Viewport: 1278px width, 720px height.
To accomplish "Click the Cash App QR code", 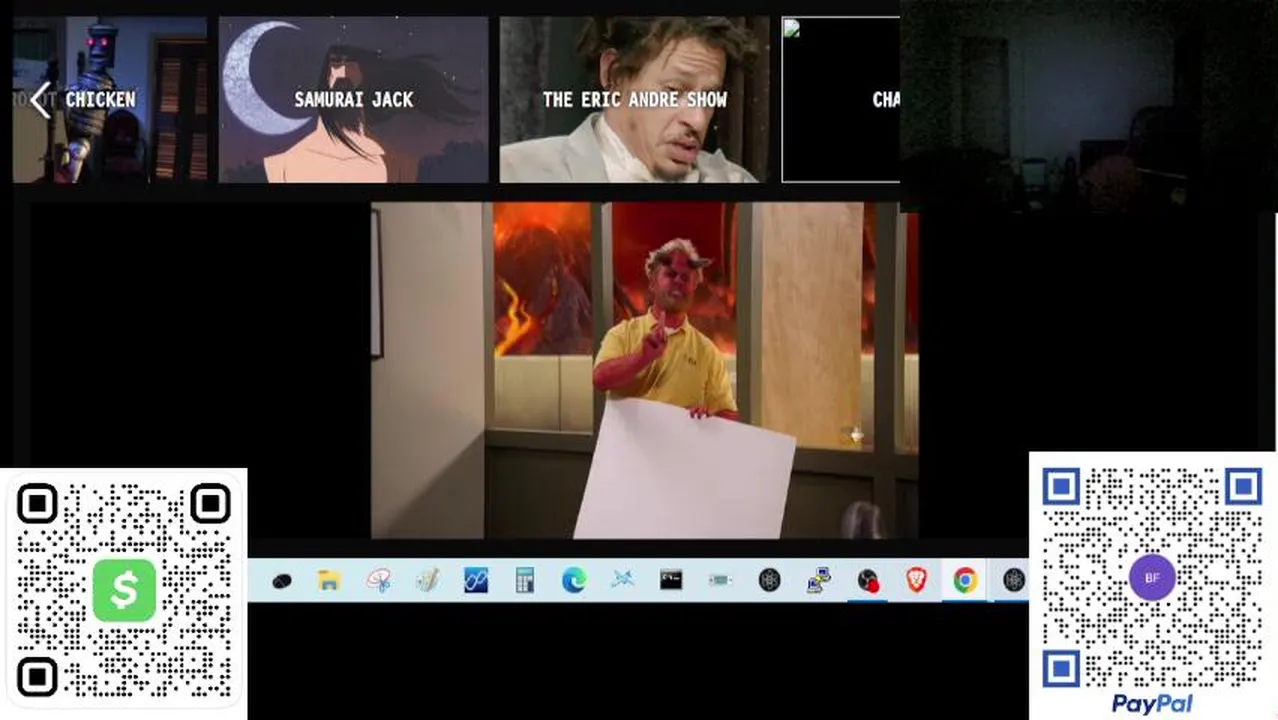I will [124, 590].
